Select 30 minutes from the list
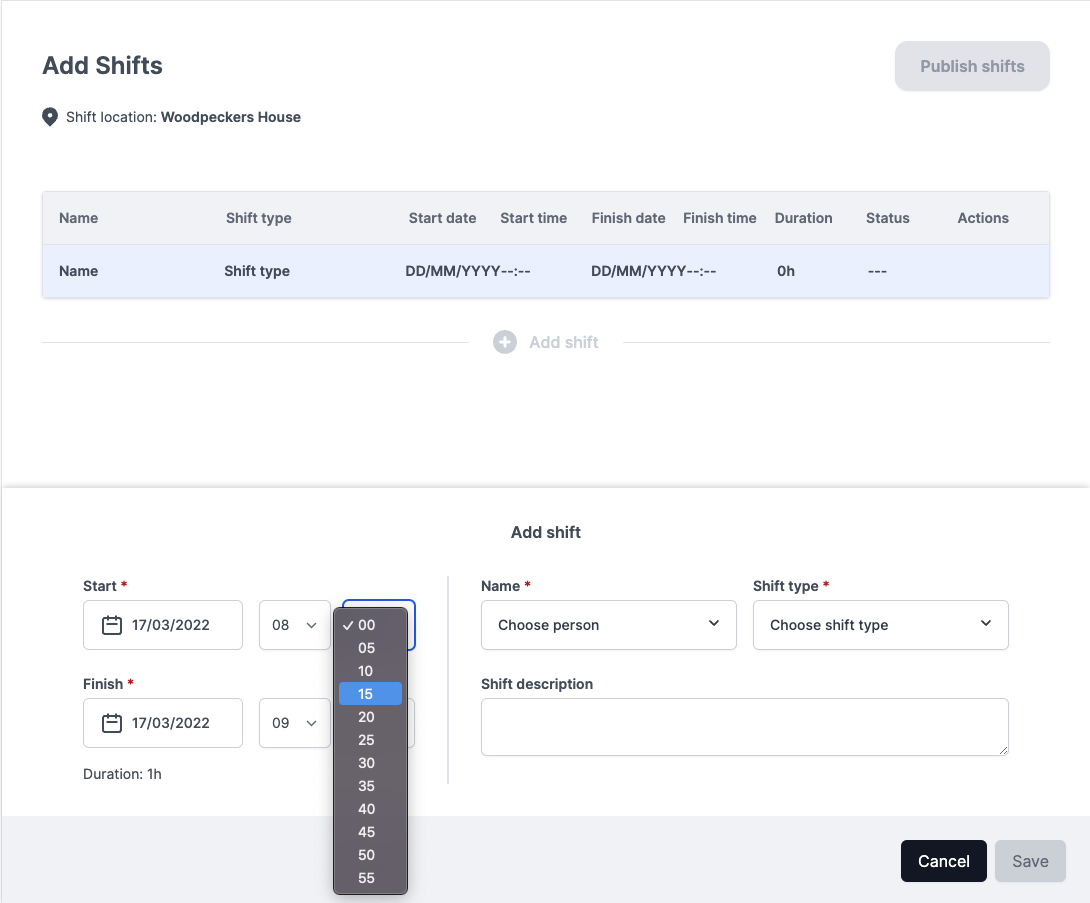 tap(369, 763)
